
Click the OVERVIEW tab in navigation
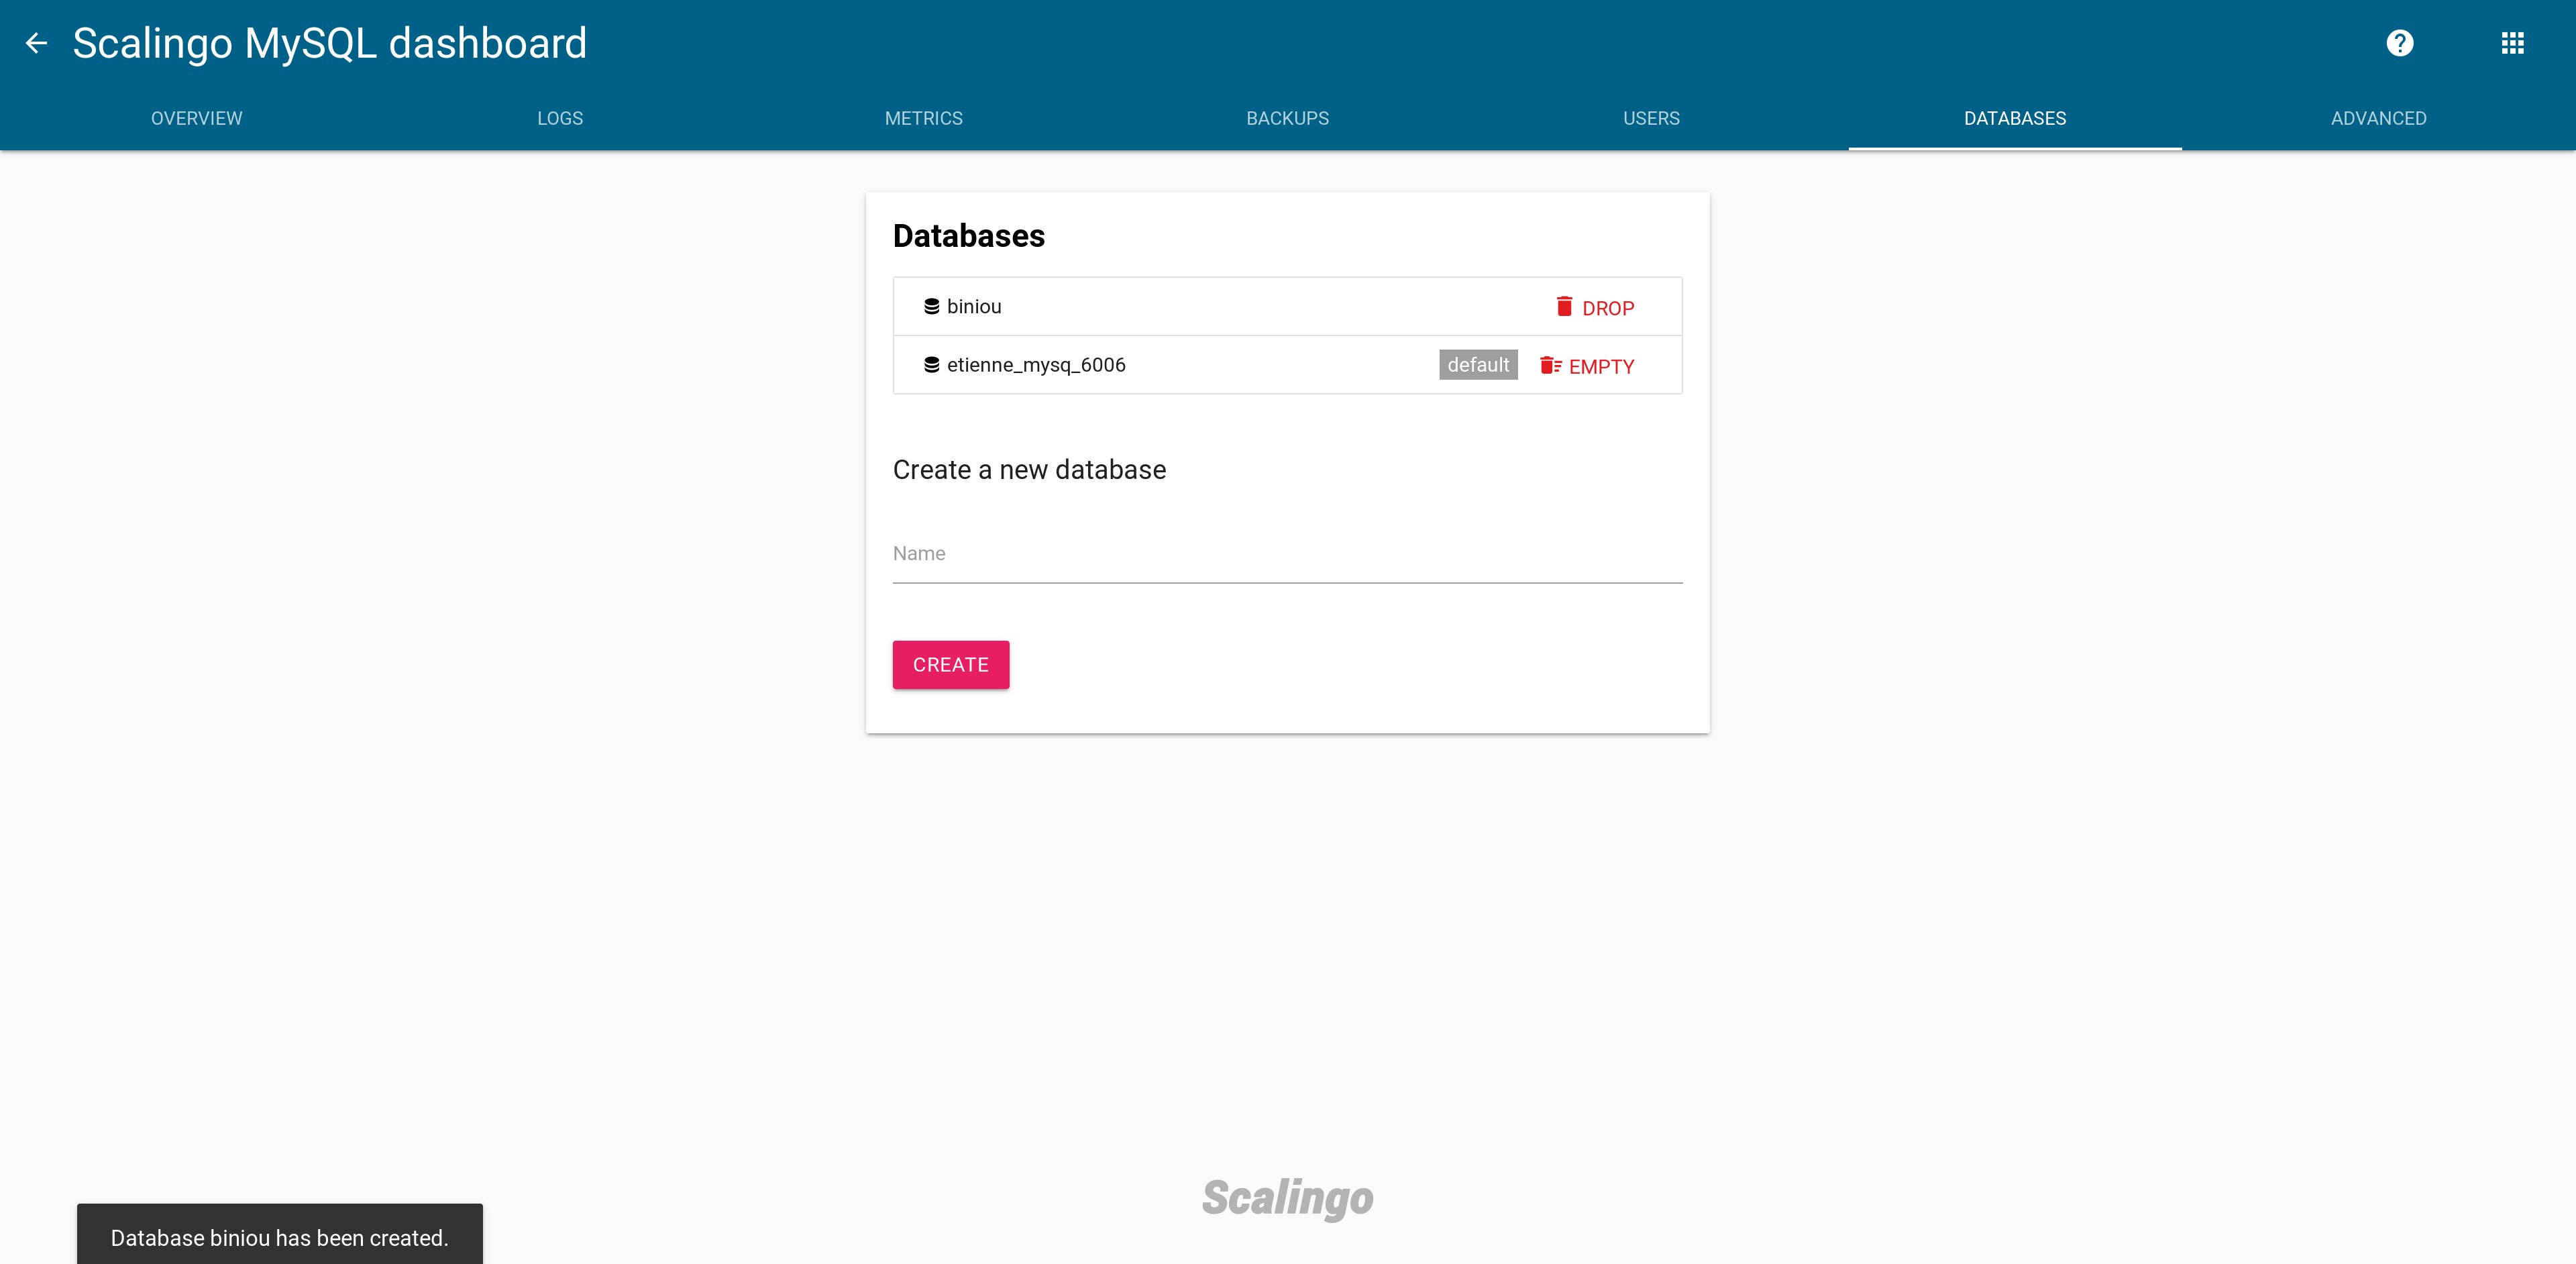[195, 117]
